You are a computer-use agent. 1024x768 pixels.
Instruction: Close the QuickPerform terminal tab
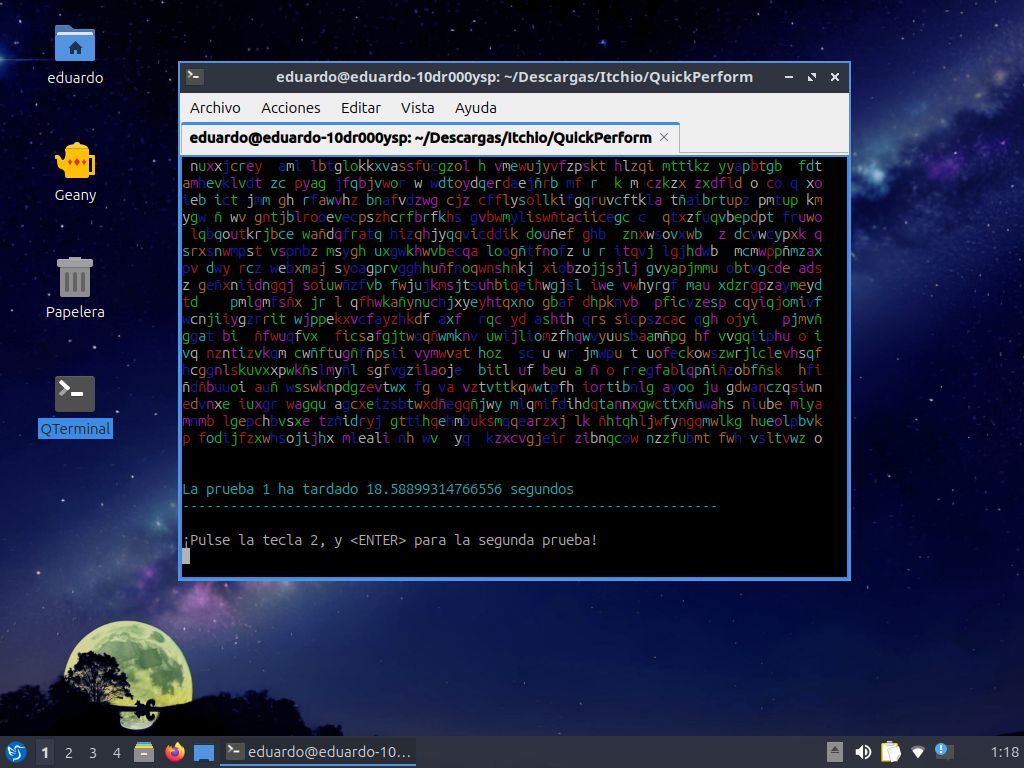pyautogui.click(x=664, y=137)
